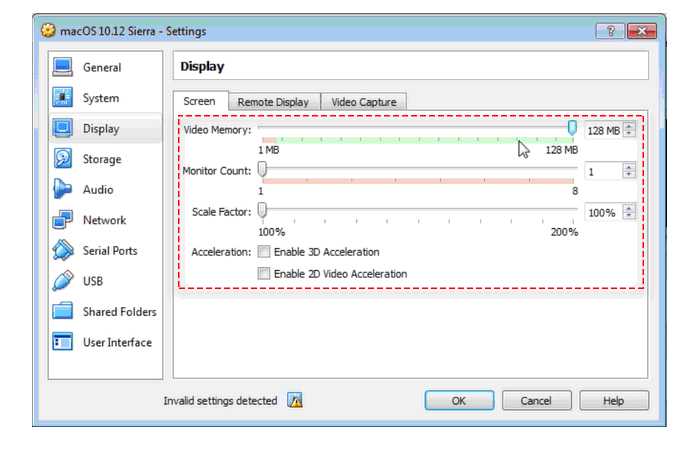Decrease Video Memory with down spinner arrow
Viewport: 697px width, 454px height.
(x=629, y=133)
